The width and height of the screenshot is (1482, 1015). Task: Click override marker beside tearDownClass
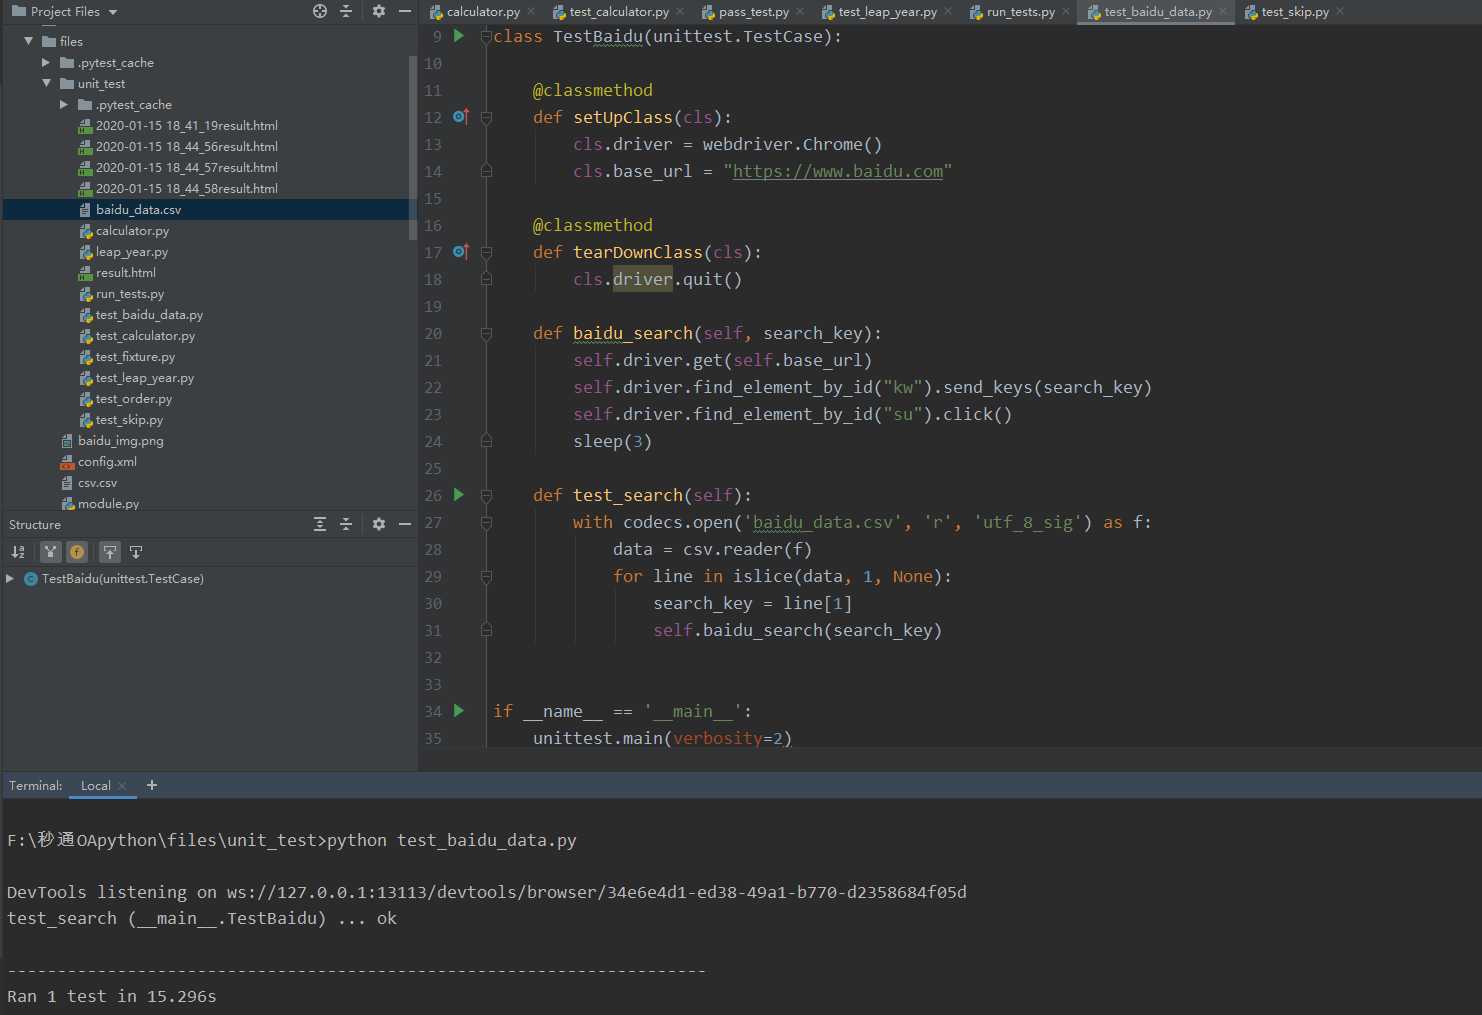click(460, 252)
